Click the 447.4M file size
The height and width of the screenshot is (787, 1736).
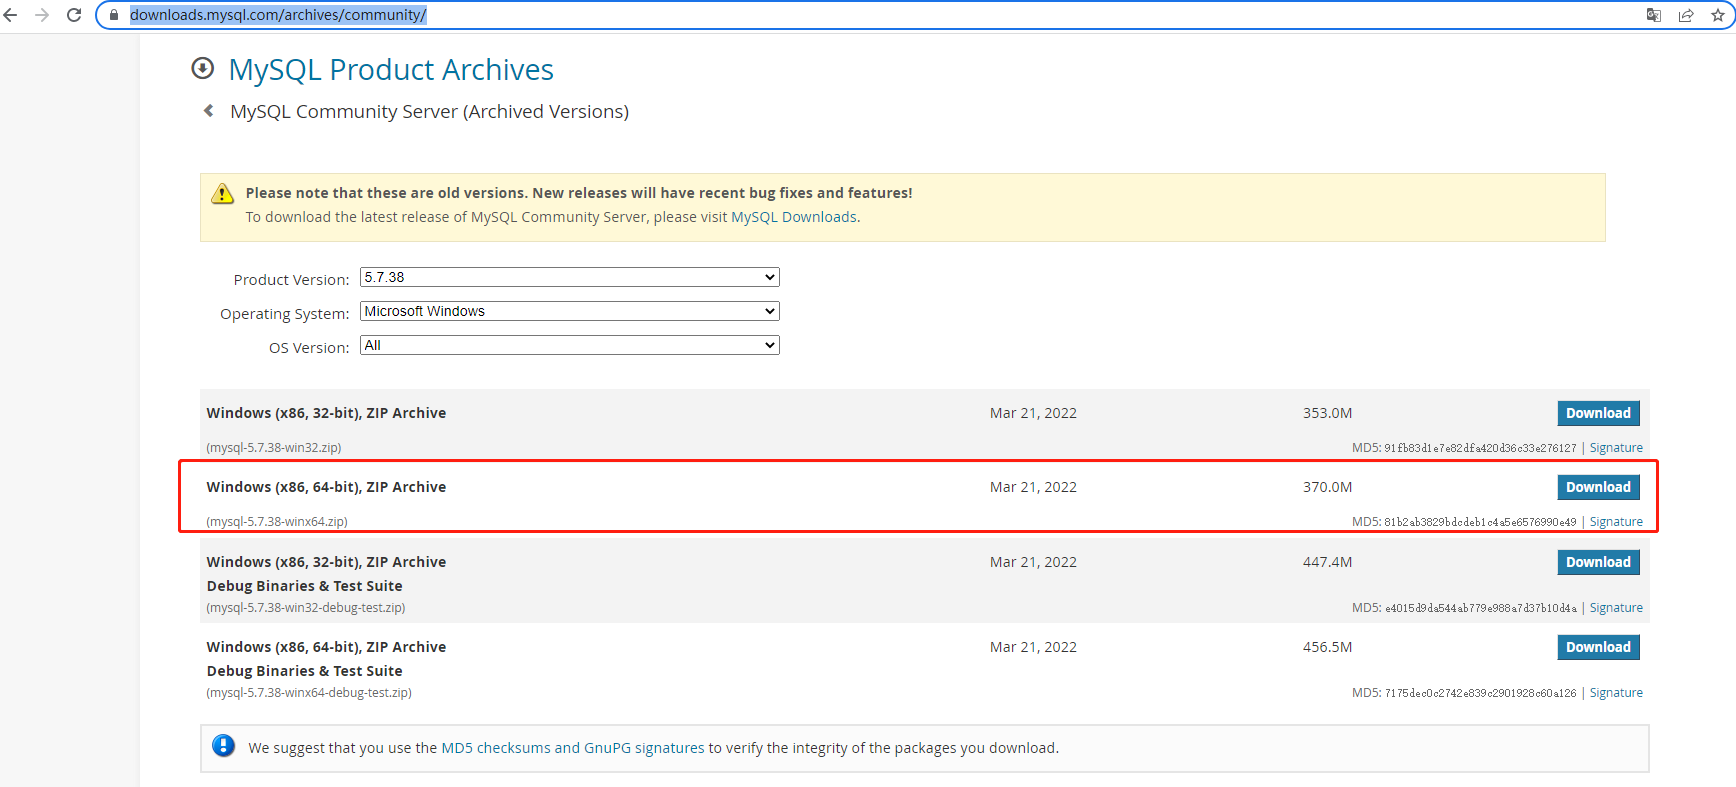click(1327, 562)
